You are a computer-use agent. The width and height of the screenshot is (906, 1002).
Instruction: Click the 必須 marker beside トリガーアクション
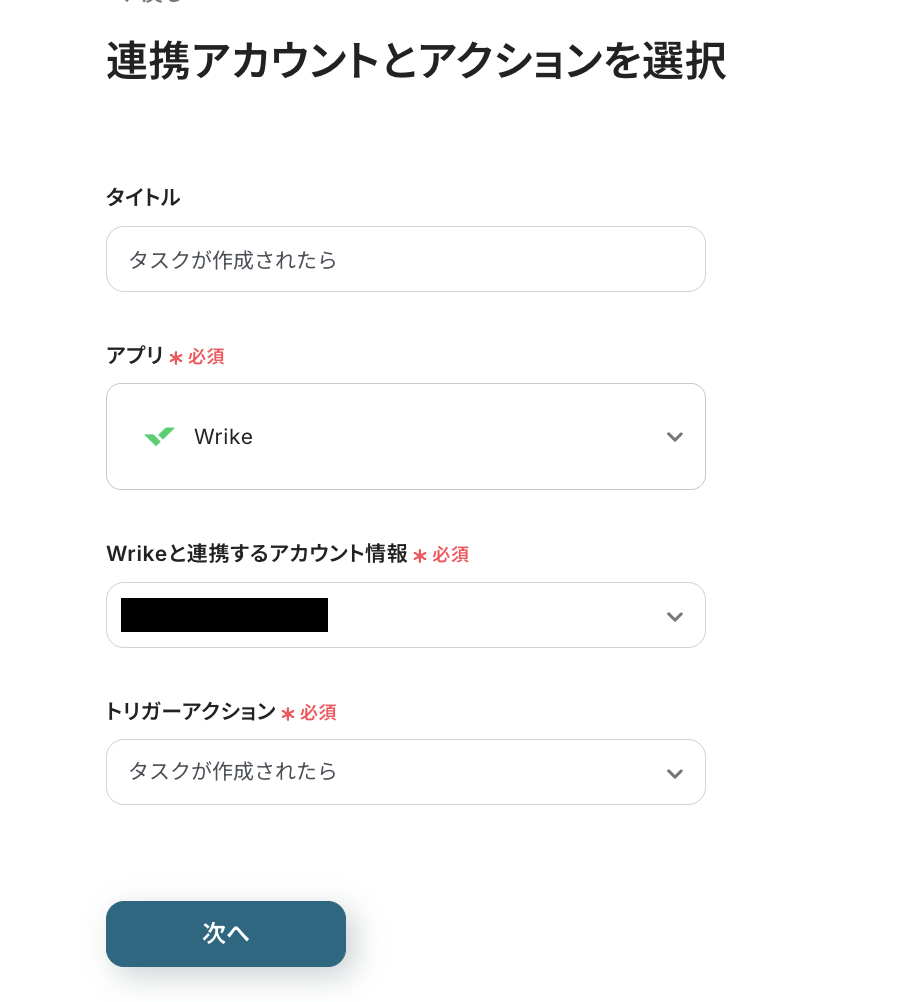click(317, 713)
